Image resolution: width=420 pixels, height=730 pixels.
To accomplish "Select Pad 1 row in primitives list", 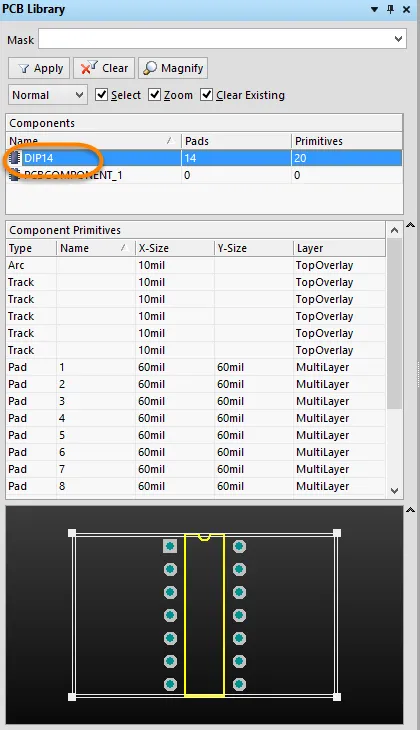I will pyautogui.click(x=196, y=367).
